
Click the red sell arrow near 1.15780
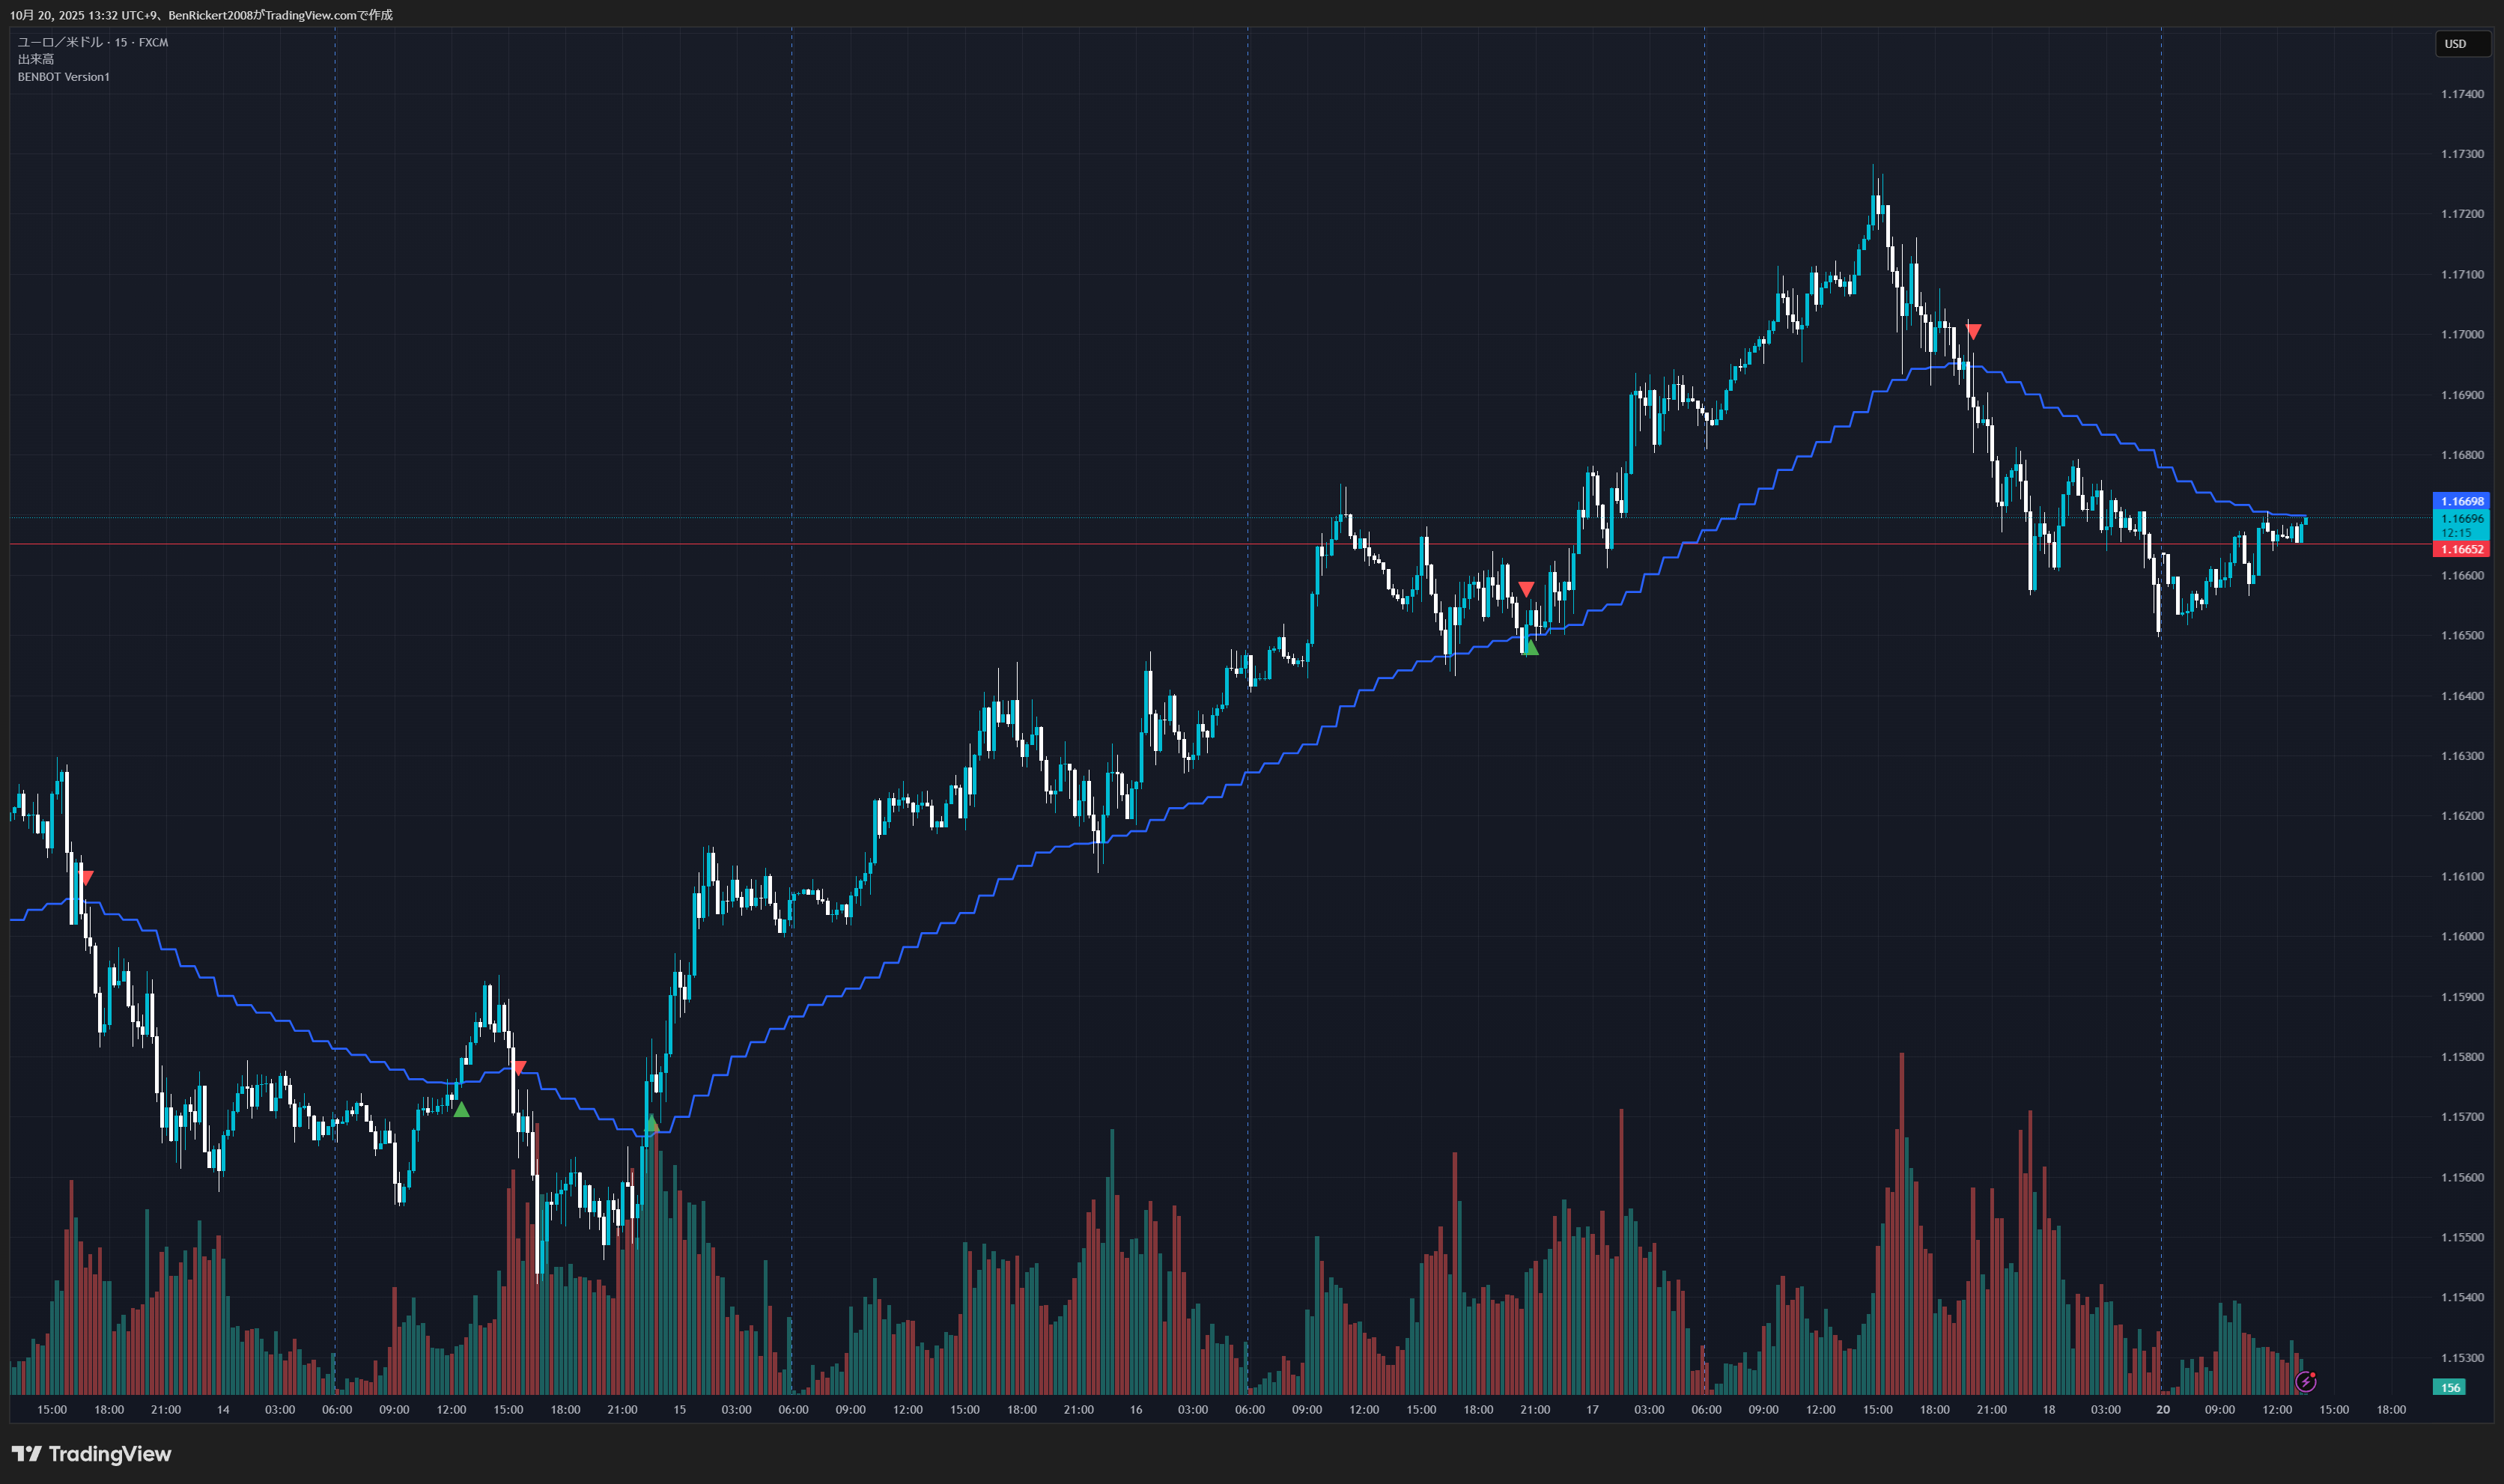pos(519,1068)
